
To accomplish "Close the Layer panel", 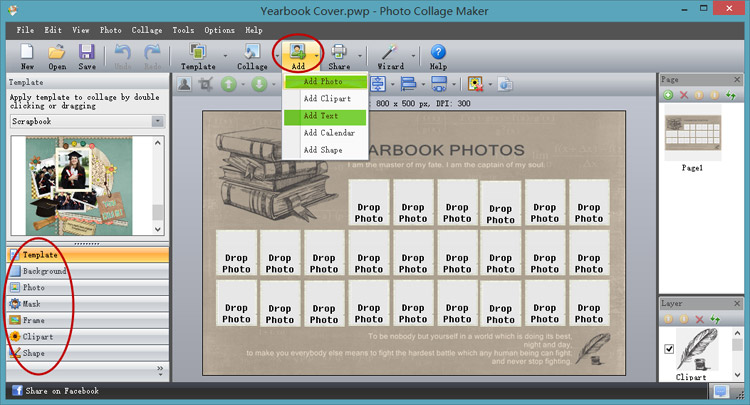I will tap(737, 303).
